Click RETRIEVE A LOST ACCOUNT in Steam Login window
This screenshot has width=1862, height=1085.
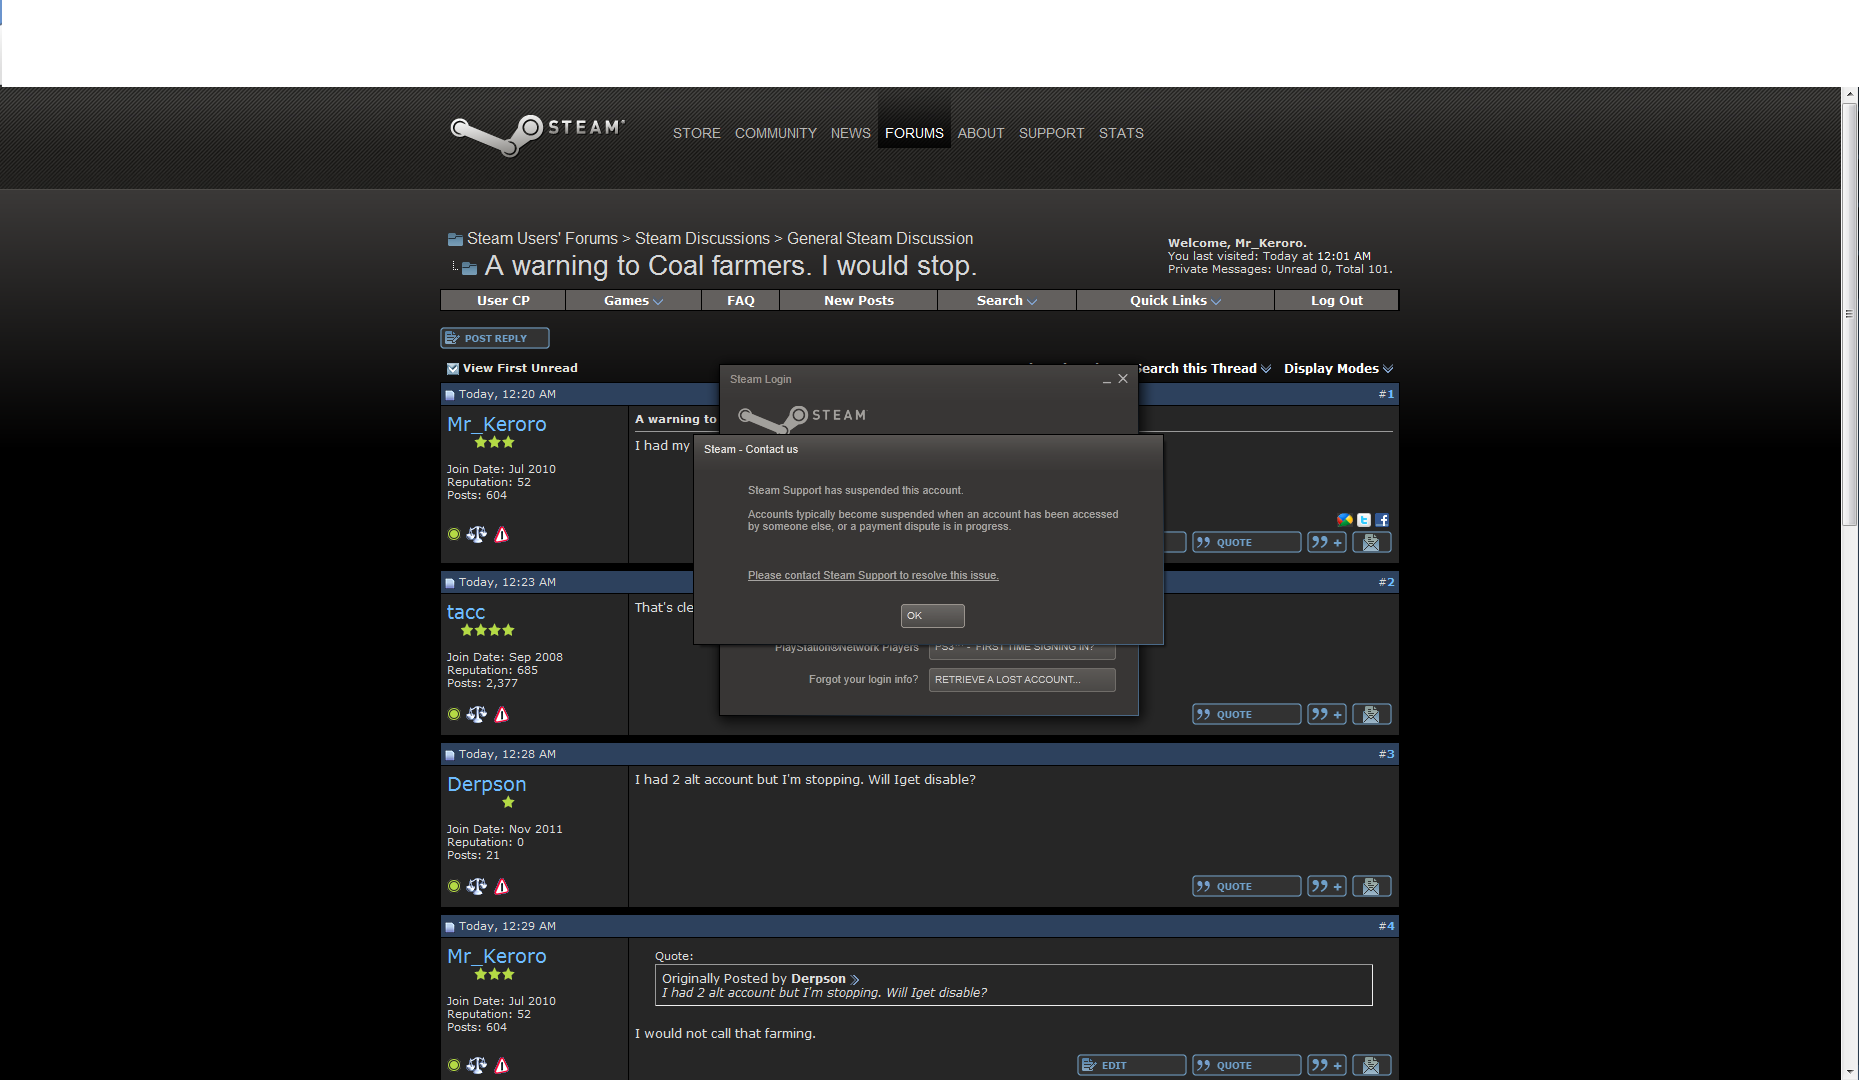(1022, 680)
